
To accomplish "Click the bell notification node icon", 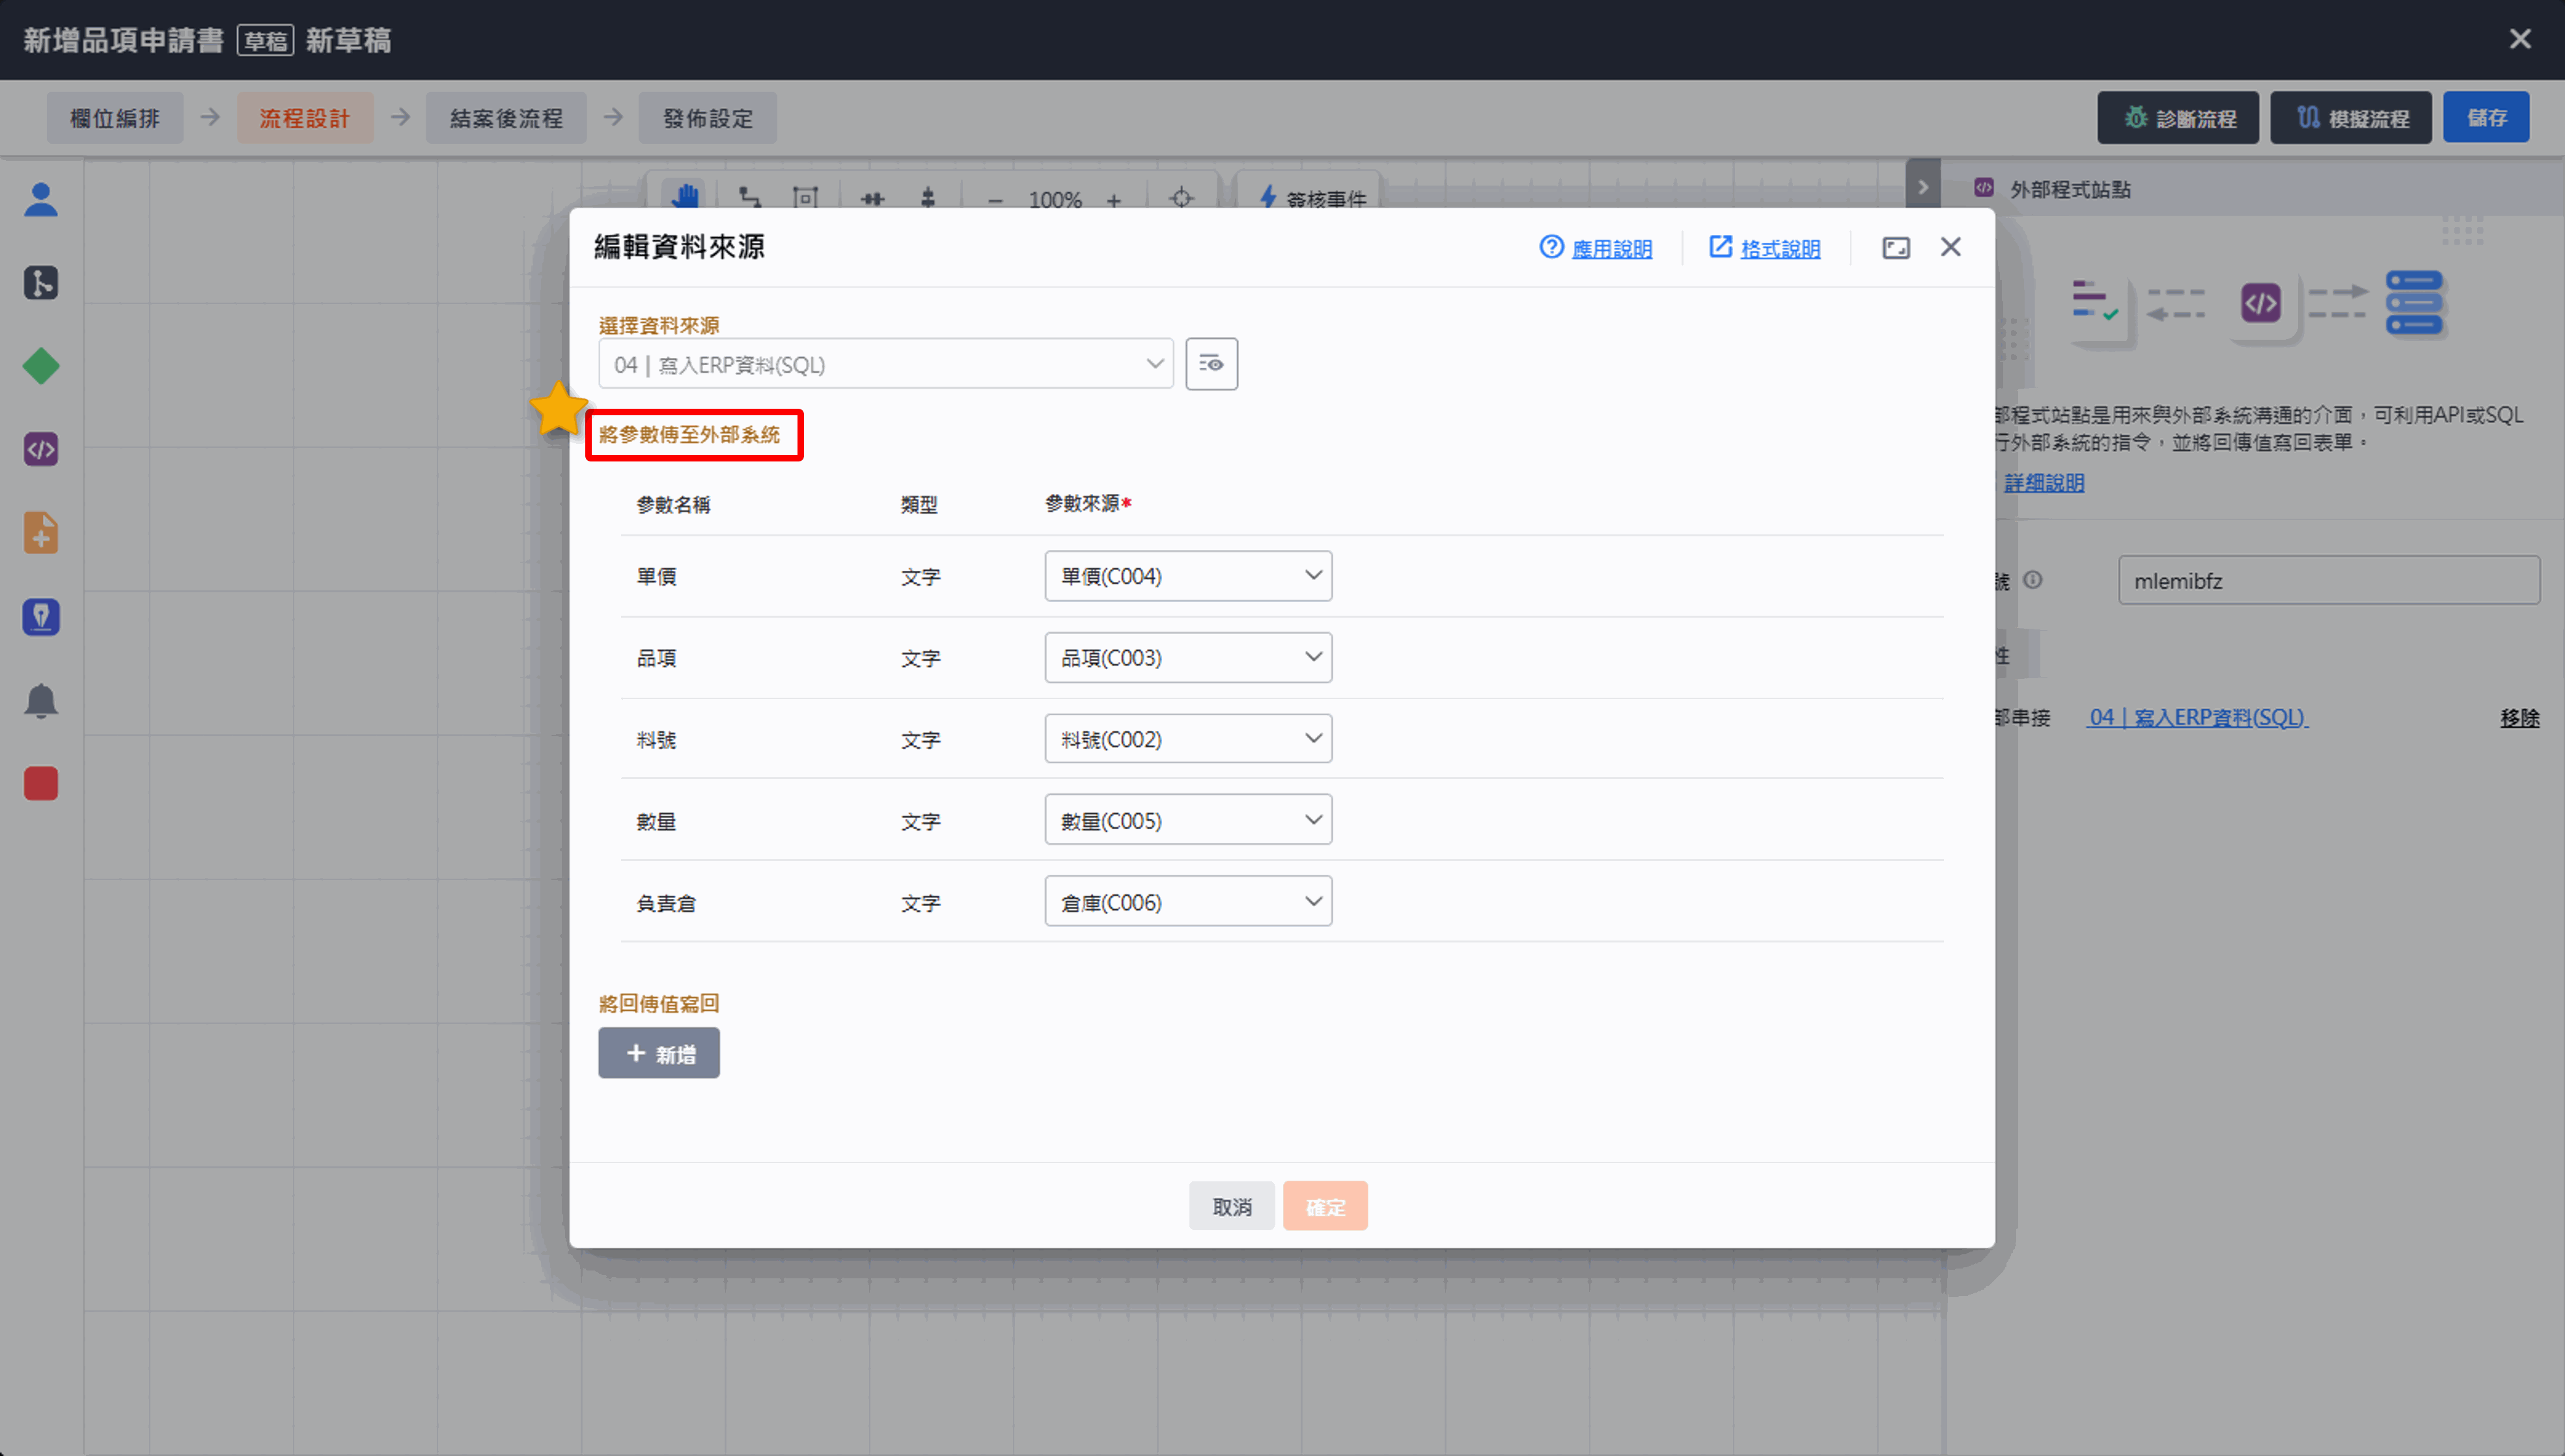I will 41,701.
